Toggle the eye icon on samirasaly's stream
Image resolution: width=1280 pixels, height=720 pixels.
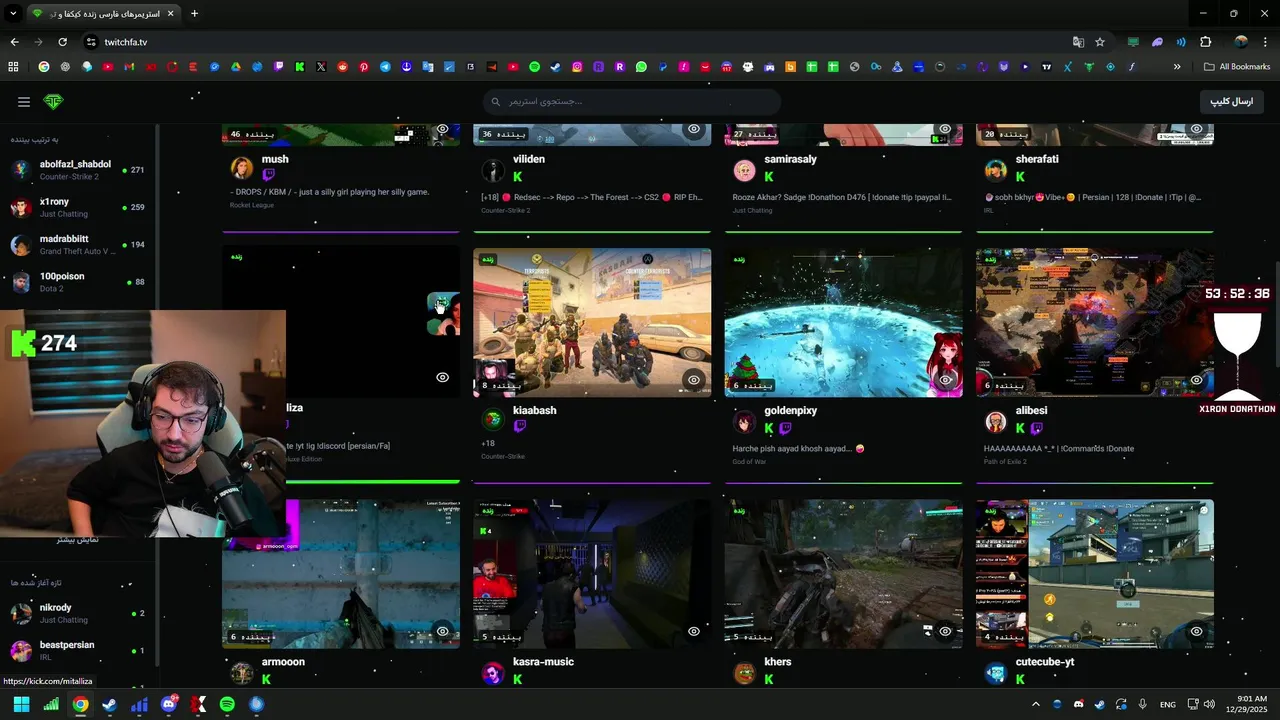945,129
